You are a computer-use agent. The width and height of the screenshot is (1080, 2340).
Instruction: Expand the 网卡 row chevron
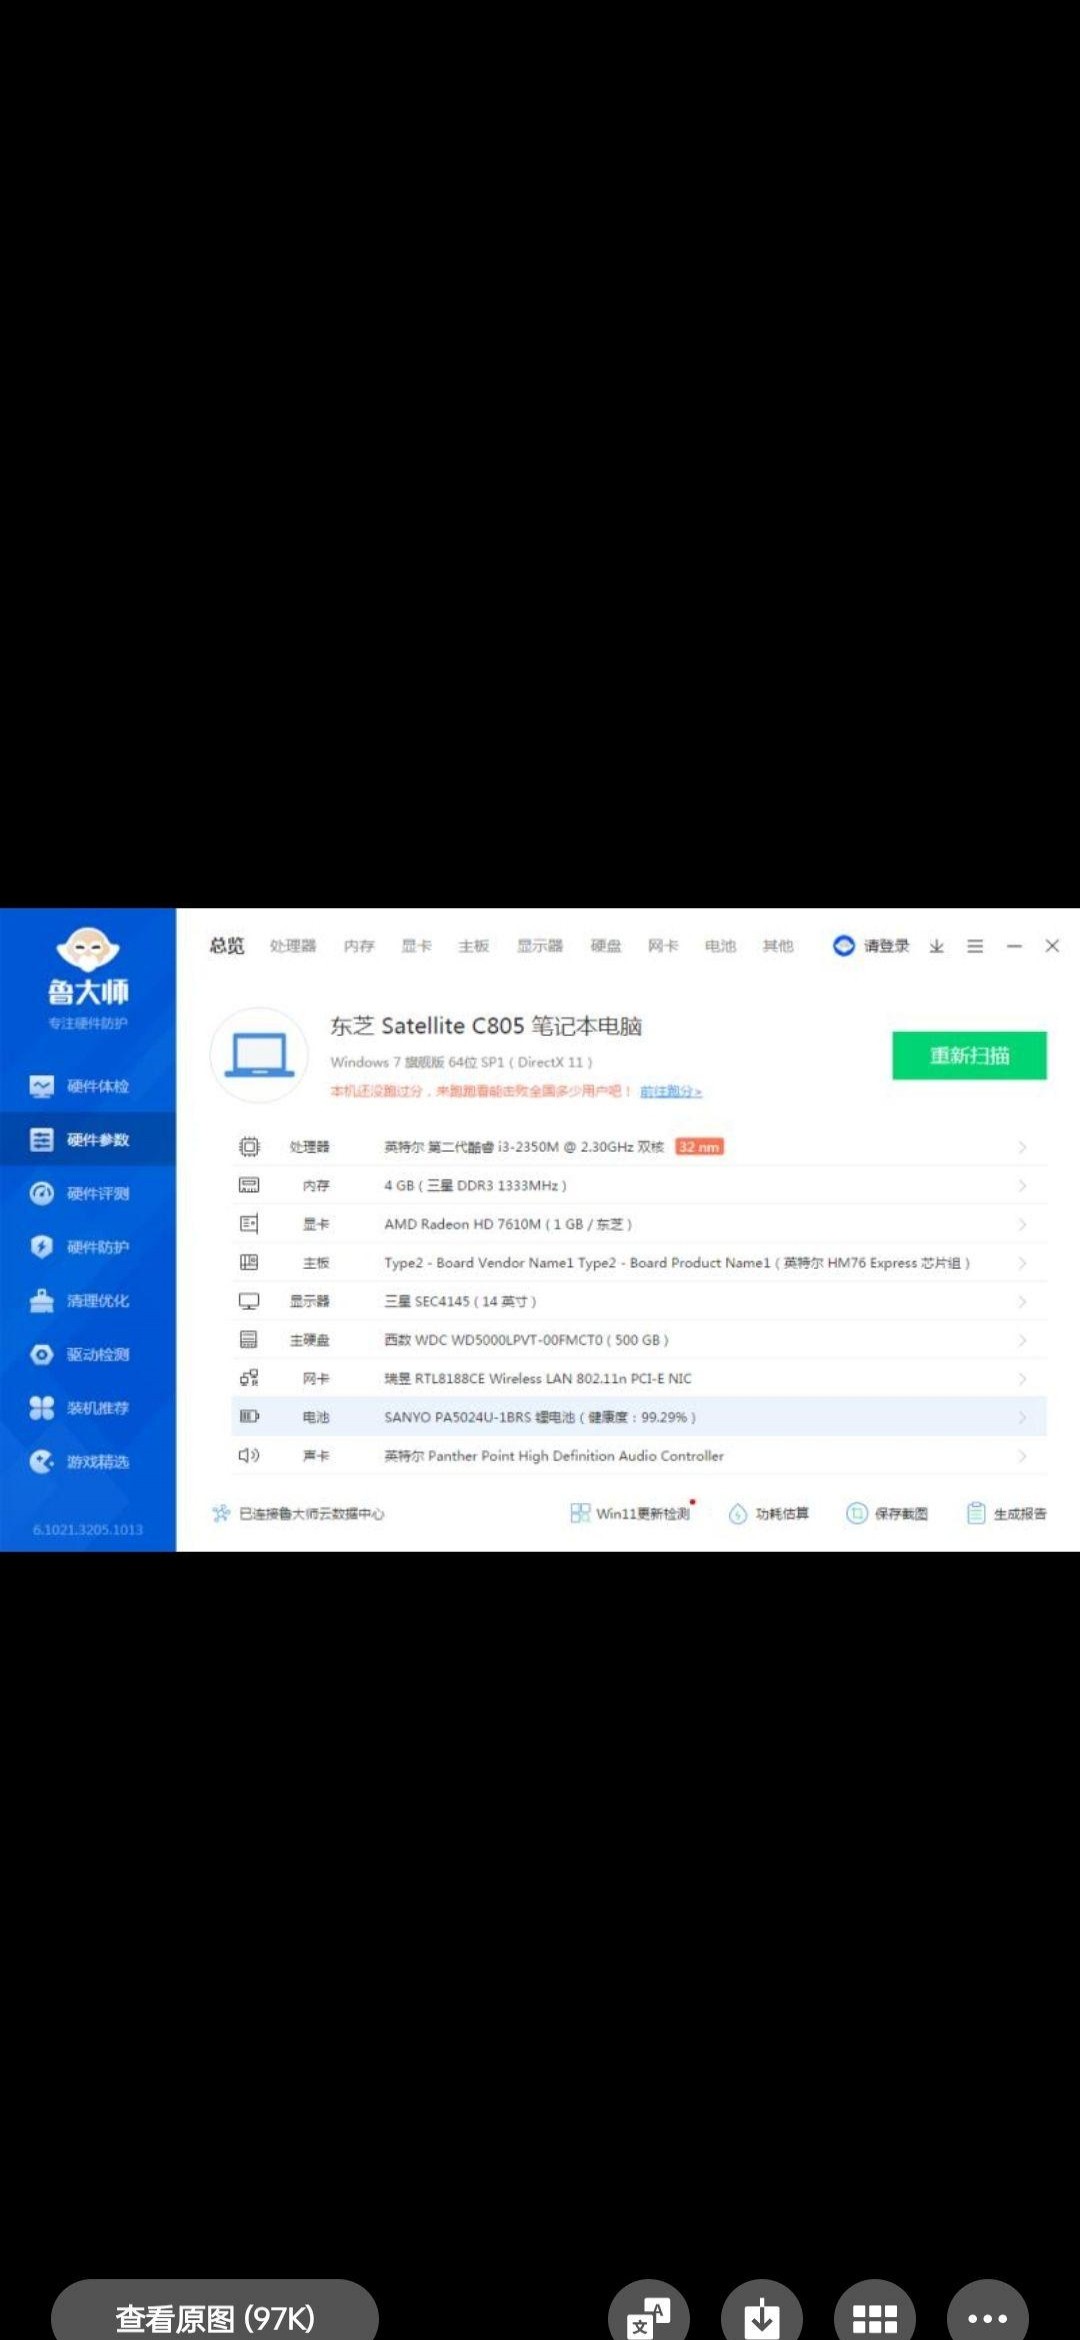1022,1379
